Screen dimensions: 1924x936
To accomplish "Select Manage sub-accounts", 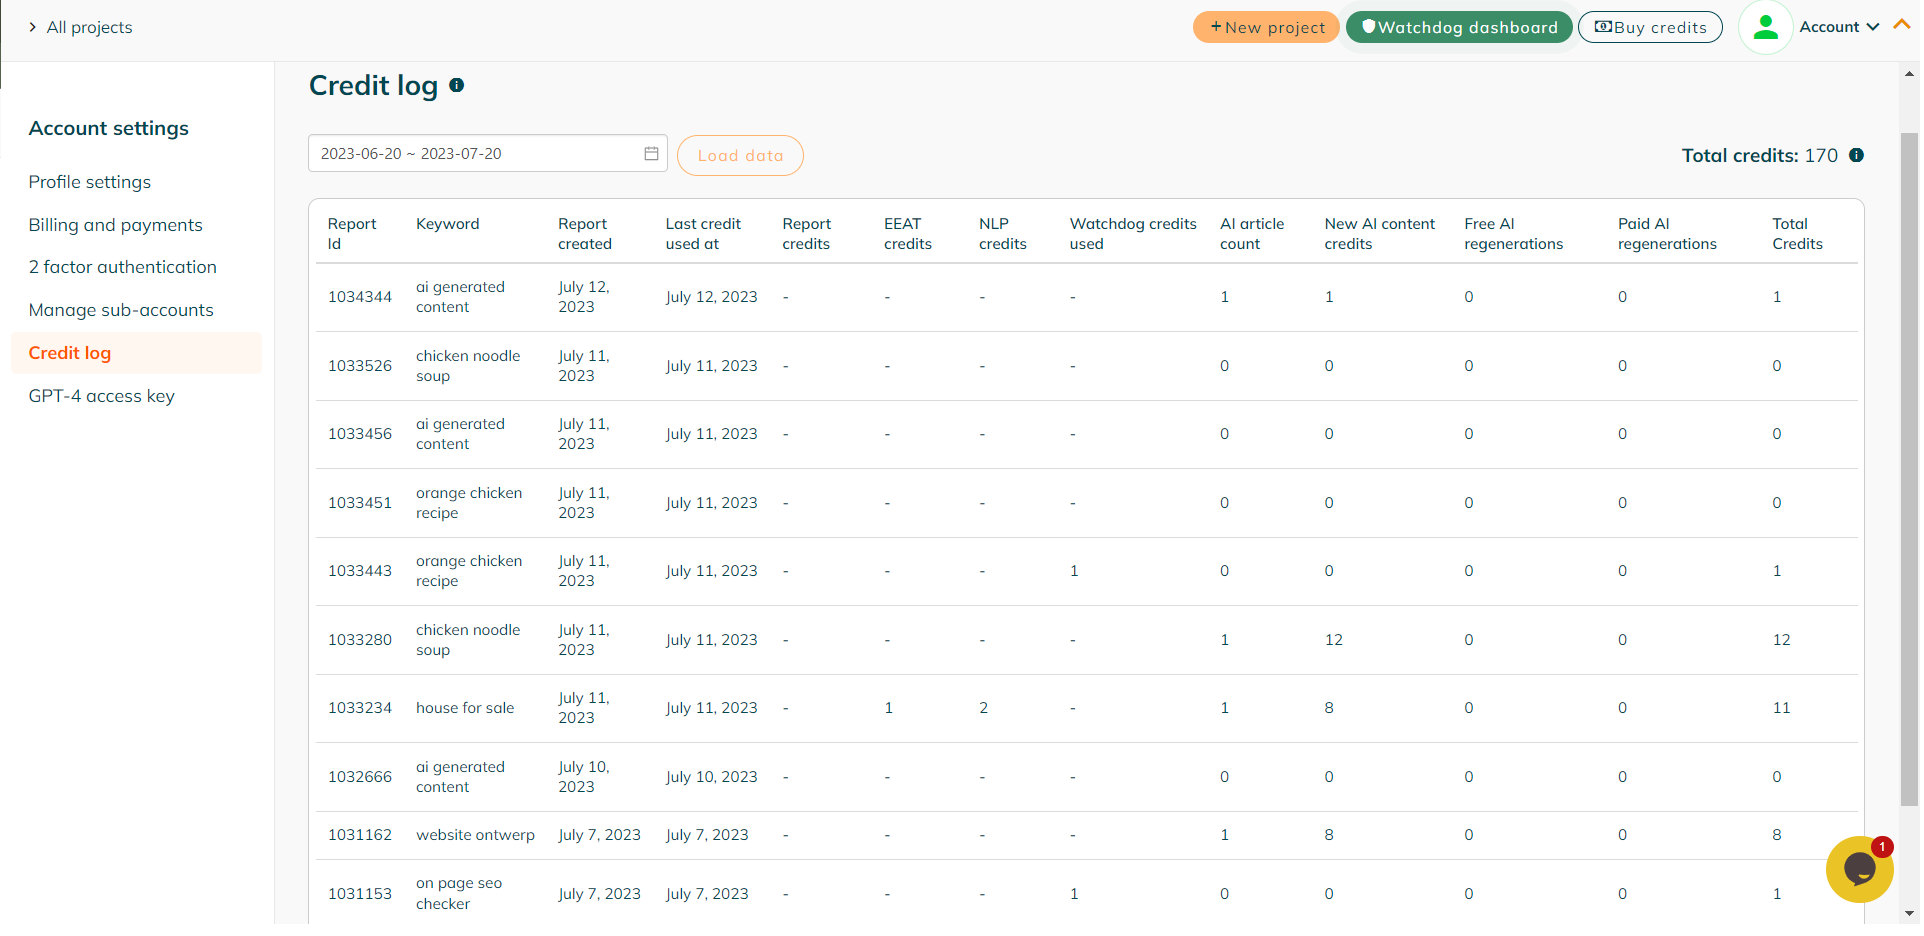I will tap(121, 310).
